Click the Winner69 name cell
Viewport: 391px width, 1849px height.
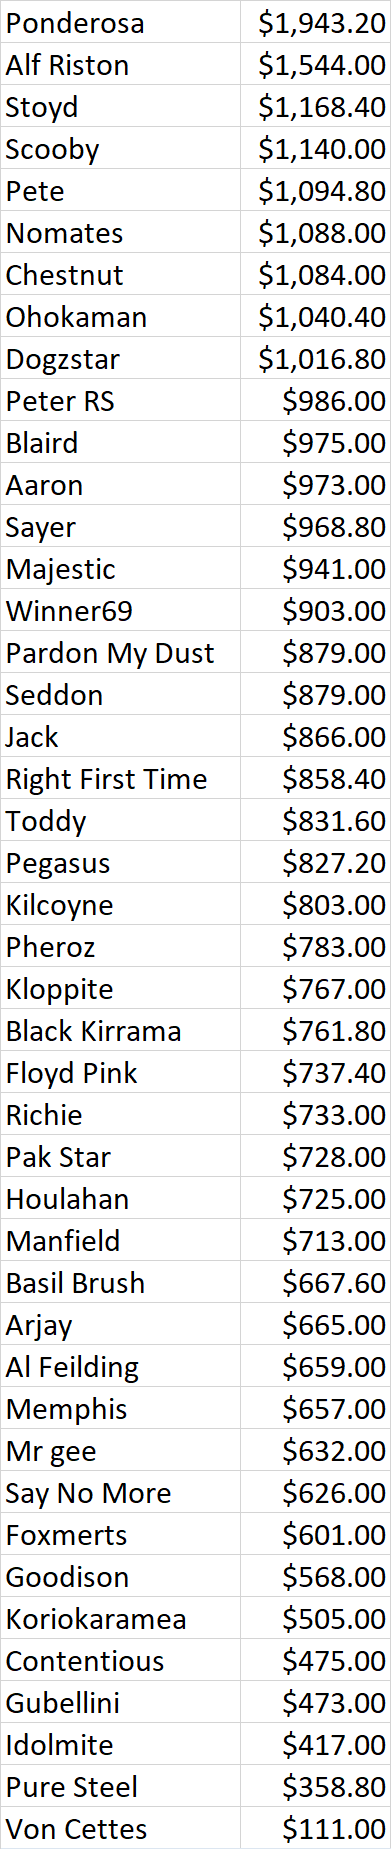(x=120, y=610)
